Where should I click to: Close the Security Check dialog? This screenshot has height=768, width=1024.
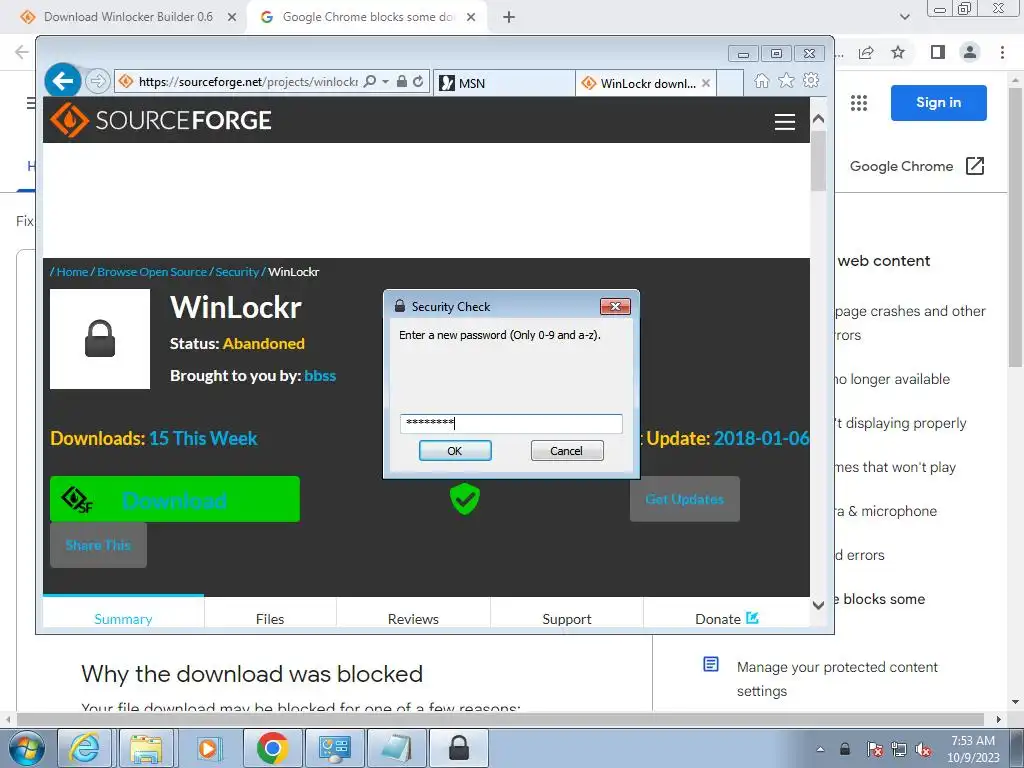tap(615, 306)
